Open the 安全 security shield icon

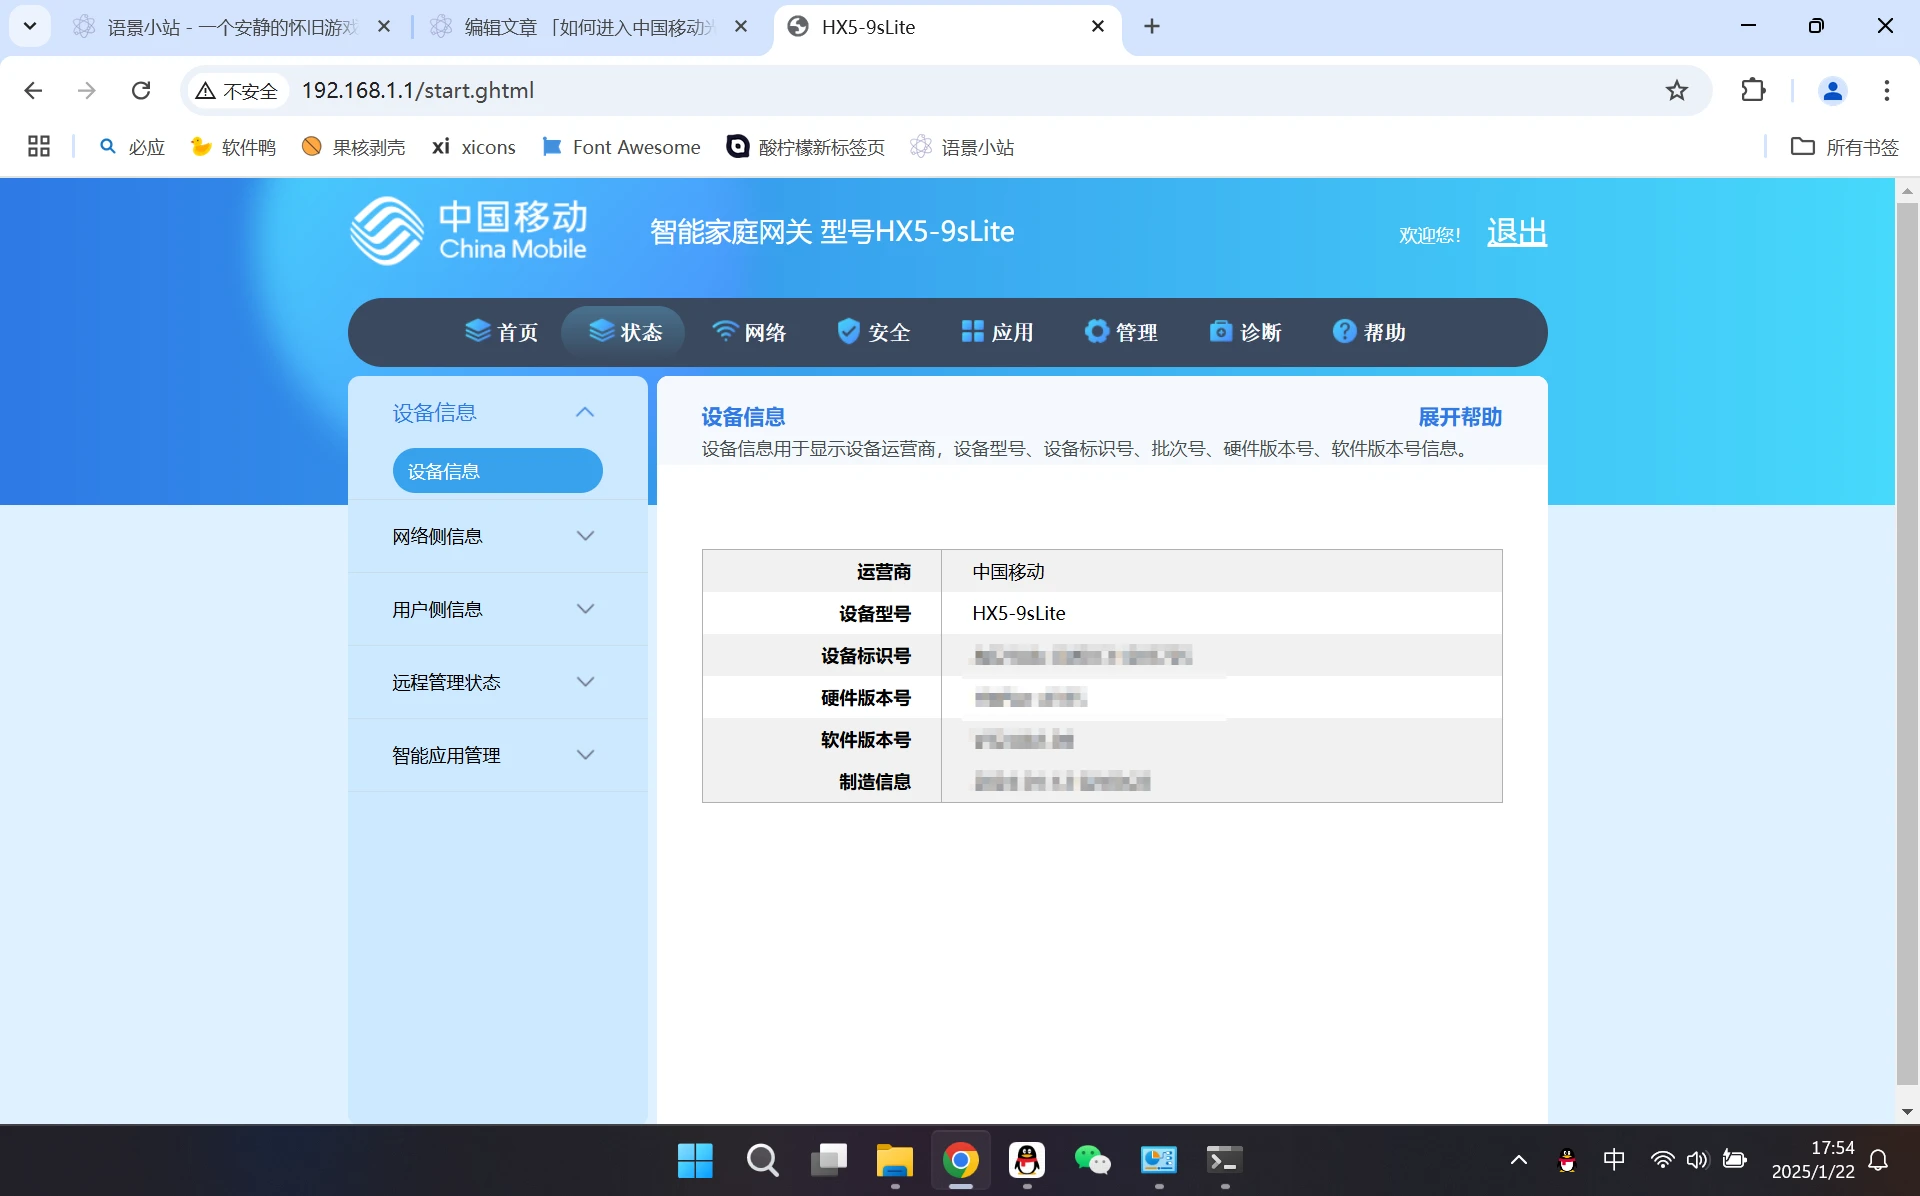tap(849, 331)
